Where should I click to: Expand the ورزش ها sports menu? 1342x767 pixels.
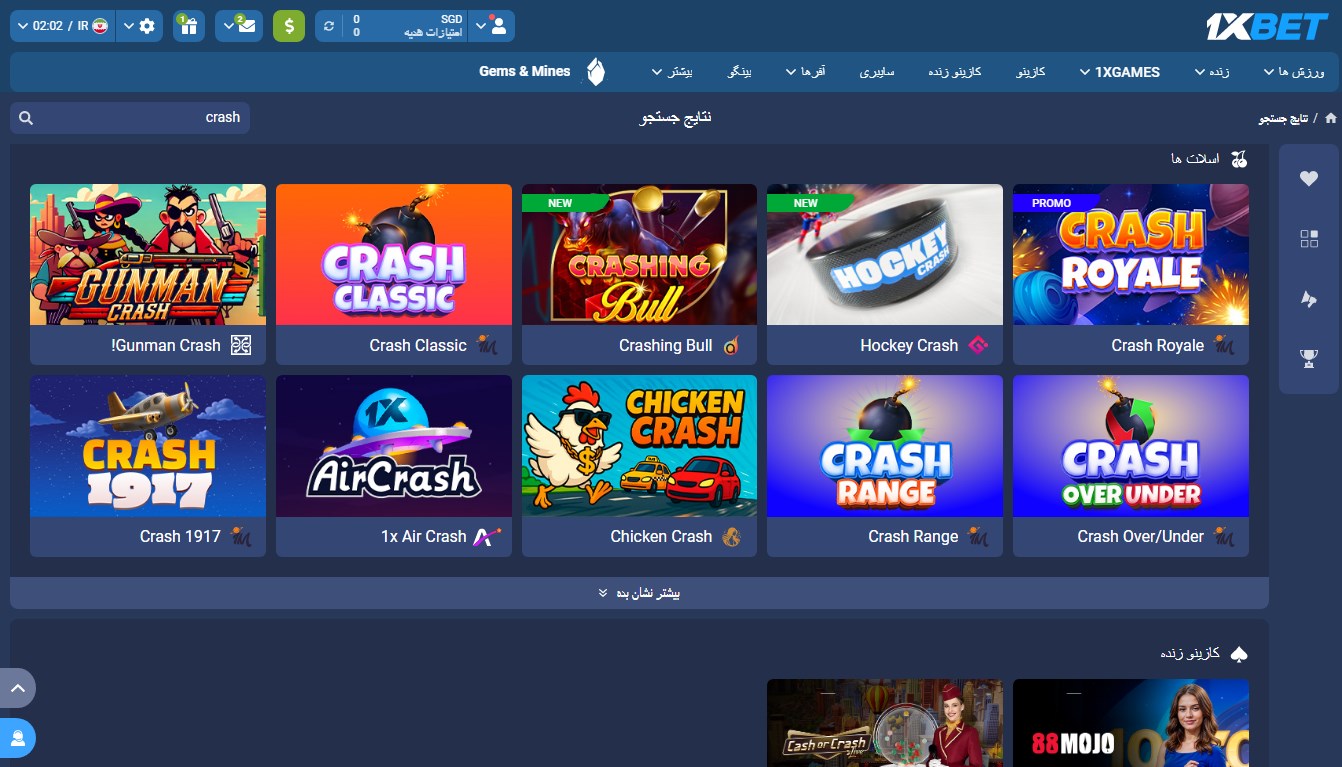click(1294, 72)
